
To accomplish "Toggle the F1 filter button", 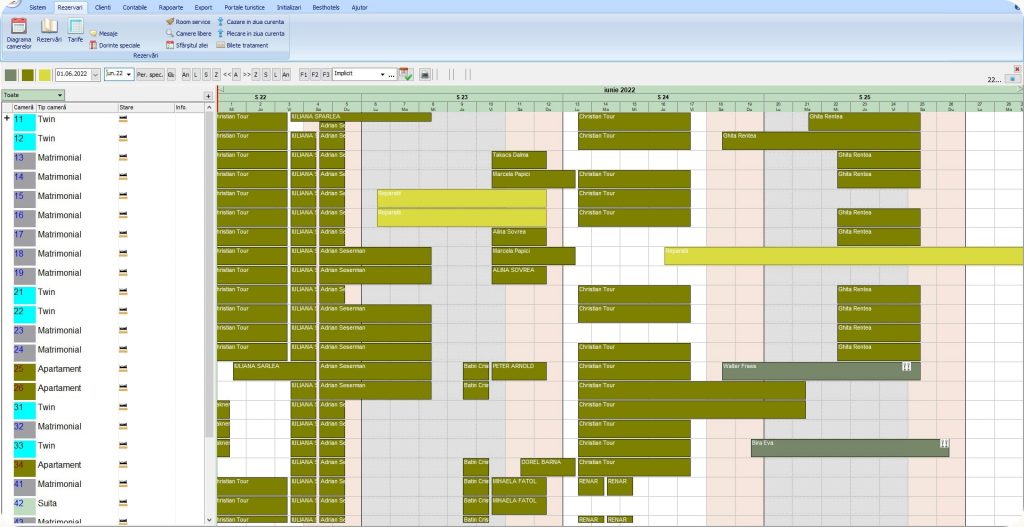I will [x=304, y=74].
